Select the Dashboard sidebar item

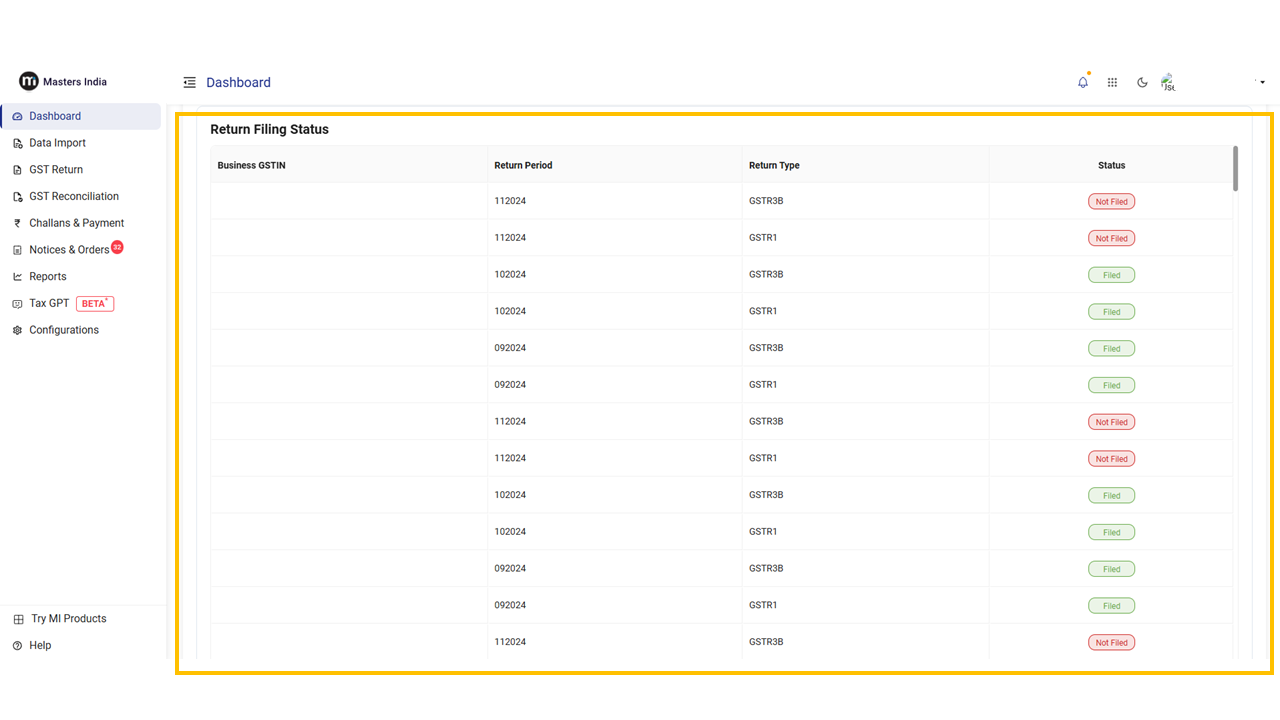tap(55, 116)
